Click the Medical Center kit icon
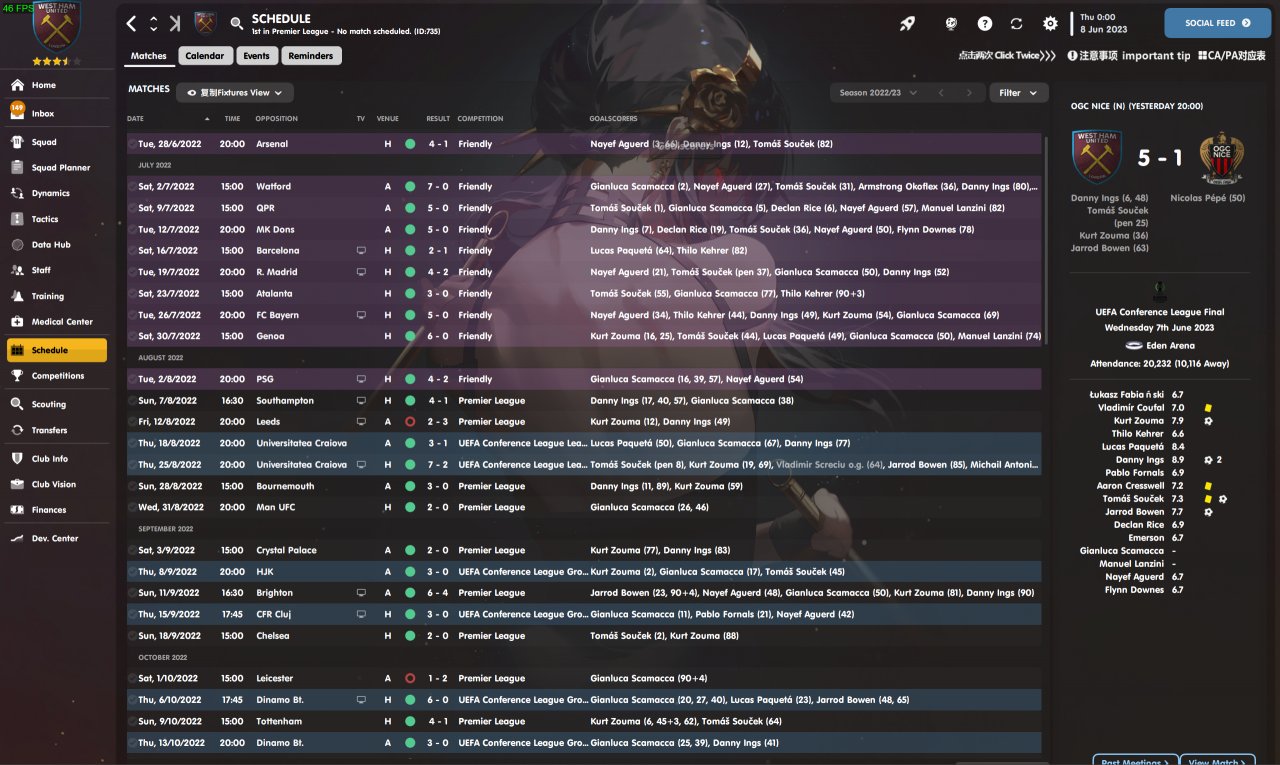Image resolution: width=1280 pixels, height=765 pixels. point(17,322)
